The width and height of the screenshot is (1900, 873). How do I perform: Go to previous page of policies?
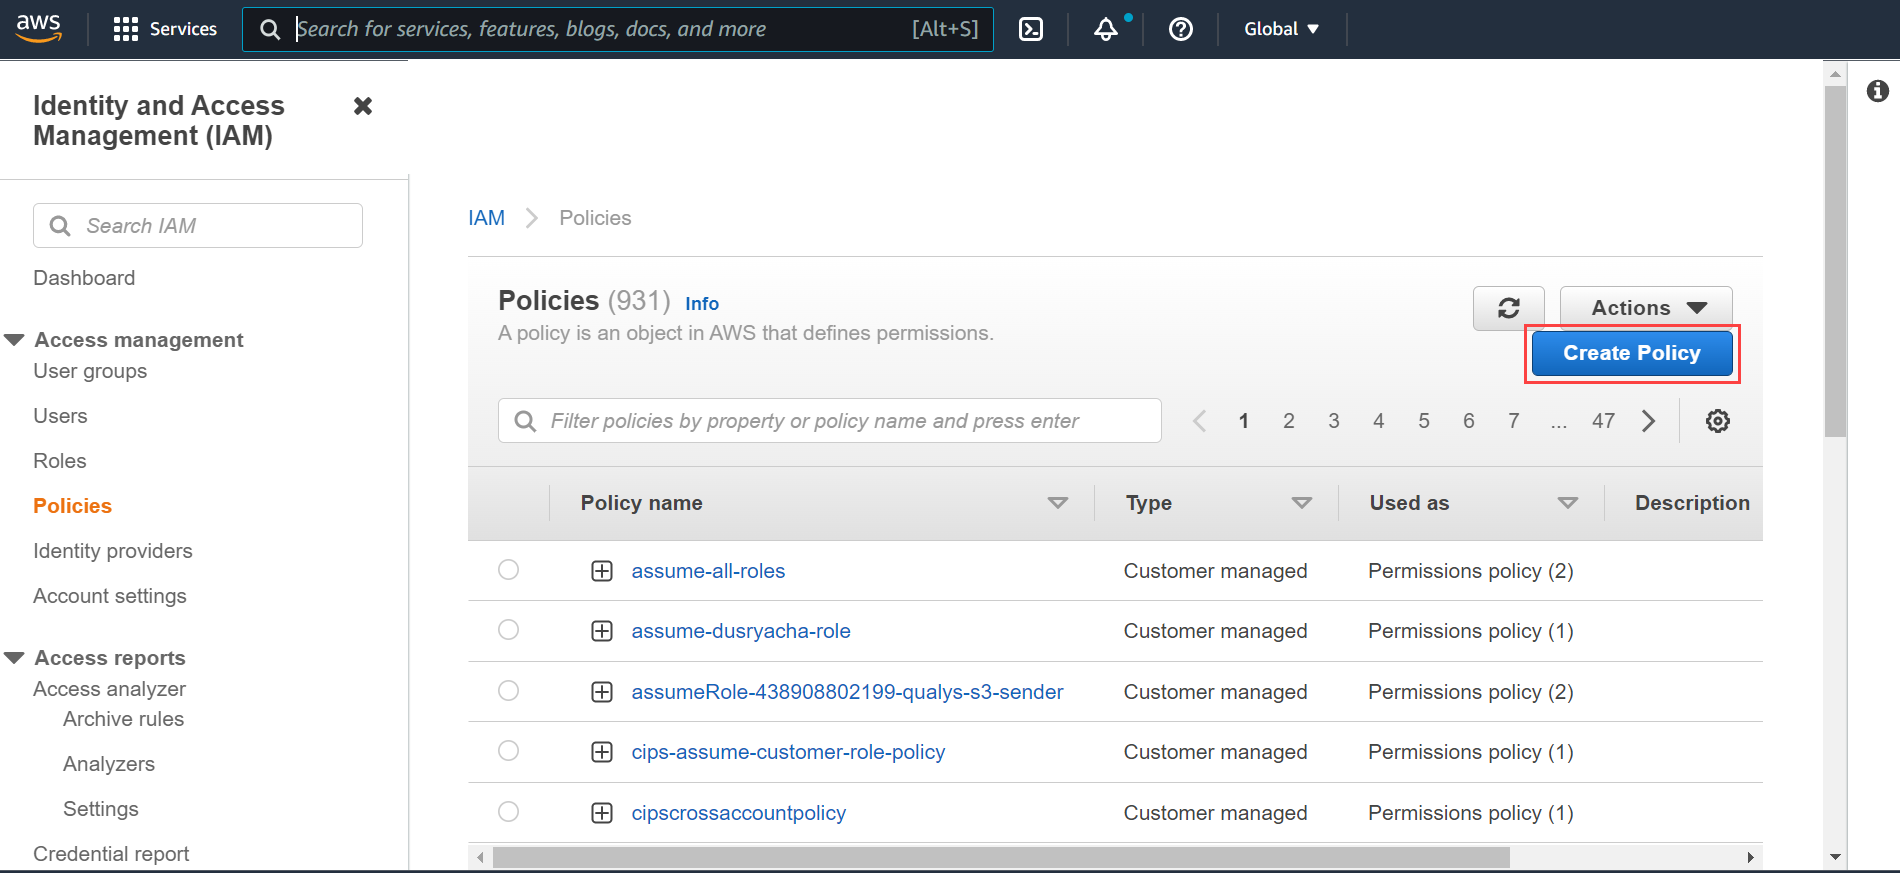[x=1199, y=421]
